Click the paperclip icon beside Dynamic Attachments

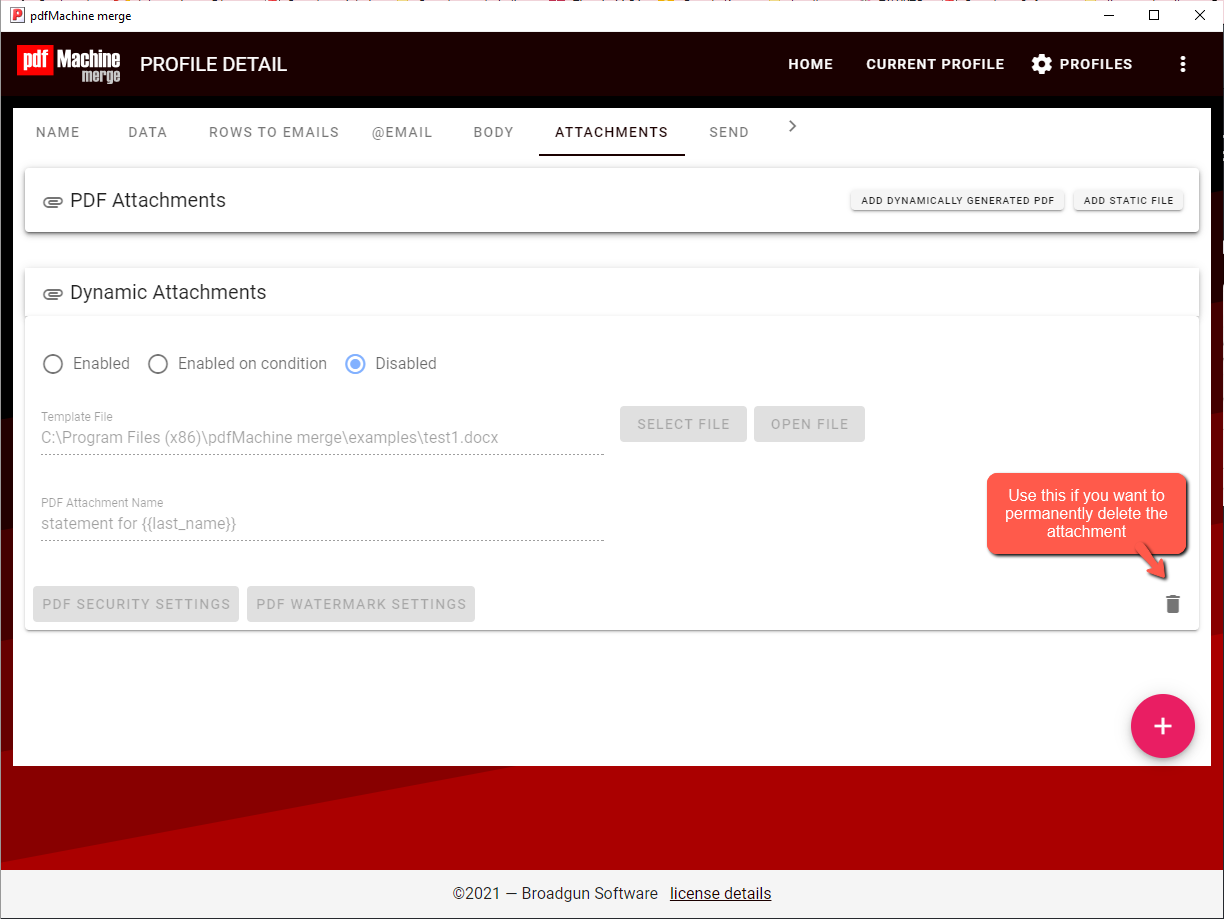[x=53, y=294]
